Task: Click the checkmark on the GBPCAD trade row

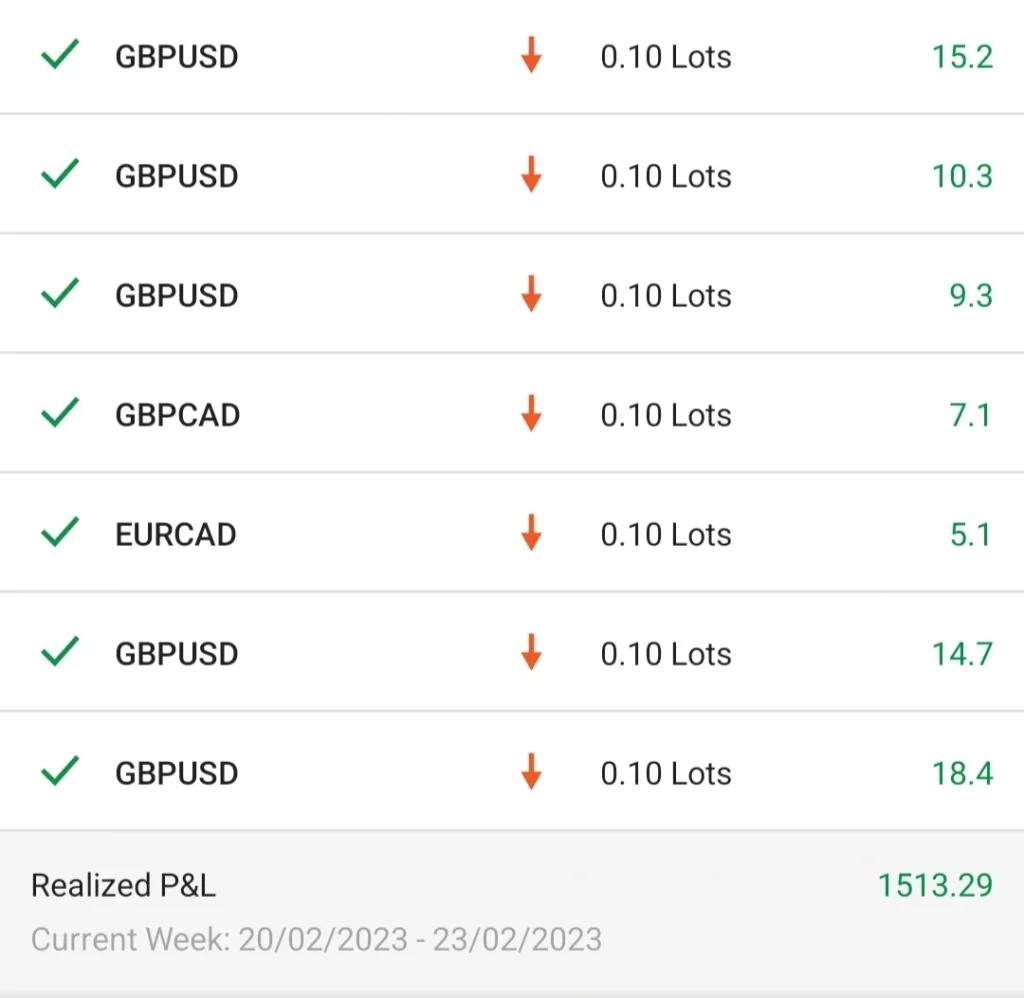Action: click(60, 413)
